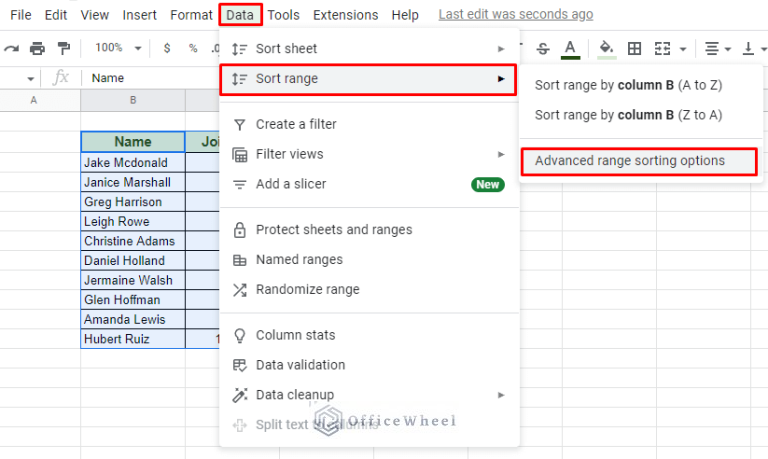This screenshot has width=768, height=459.
Task: Open Advanced range sorting options
Action: point(639,161)
